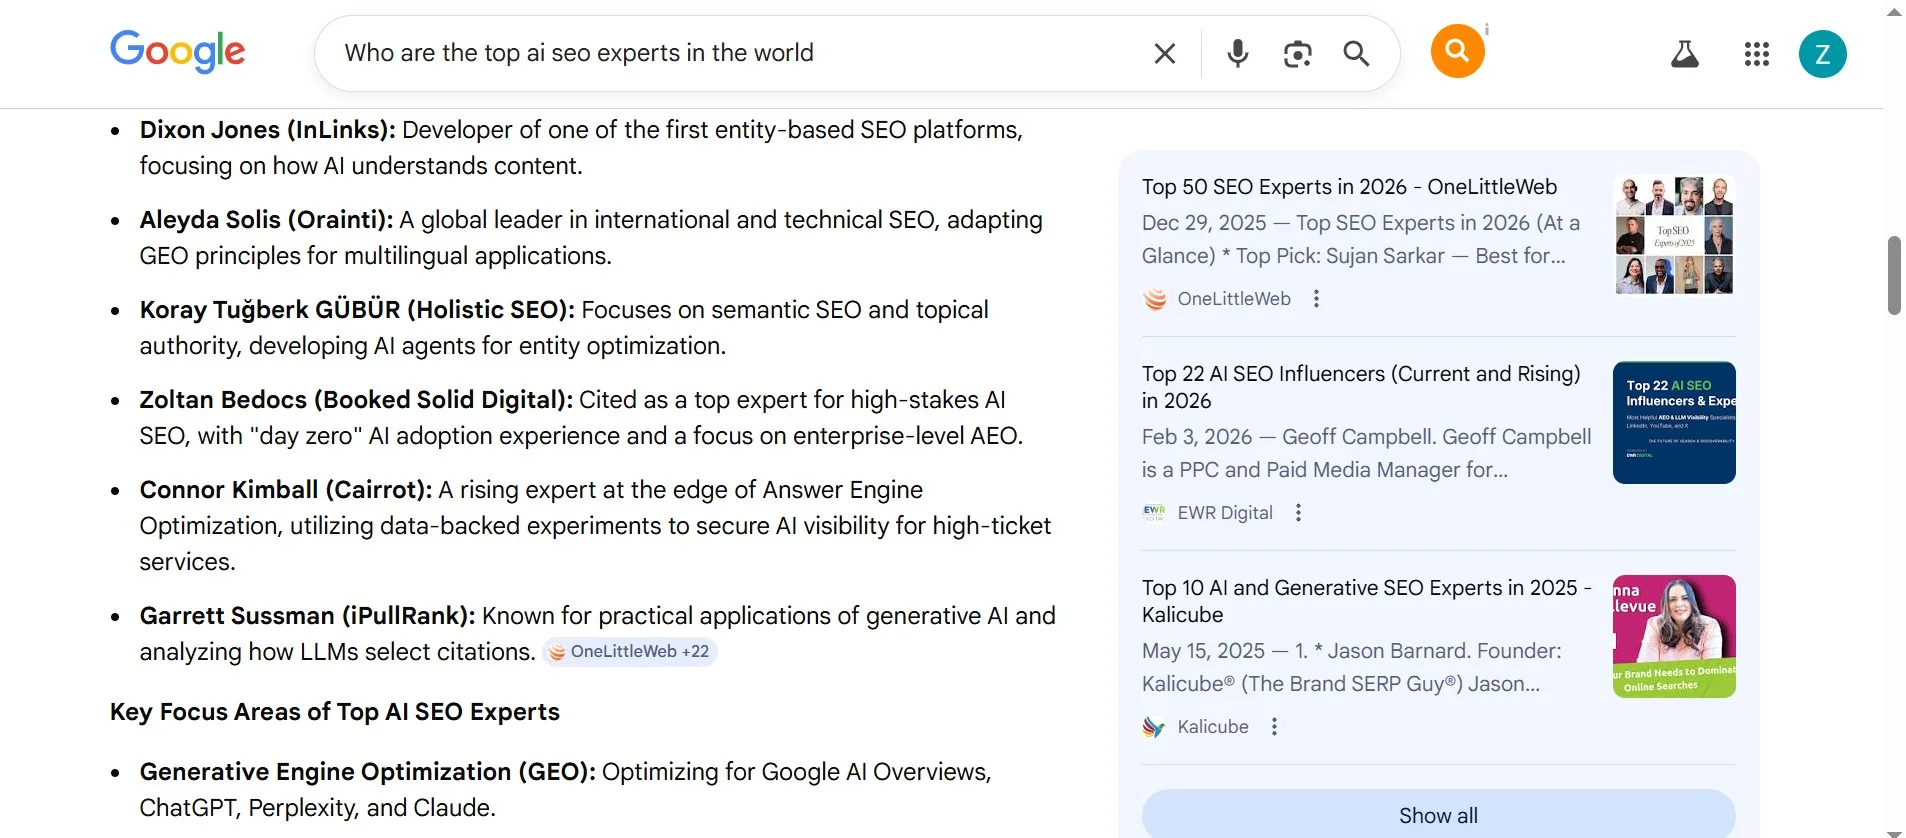Viewport: 1906px width, 838px height.
Task: Submit search with magnifying glass icon
Action: pyautogui.click(x=1356, y=53)
